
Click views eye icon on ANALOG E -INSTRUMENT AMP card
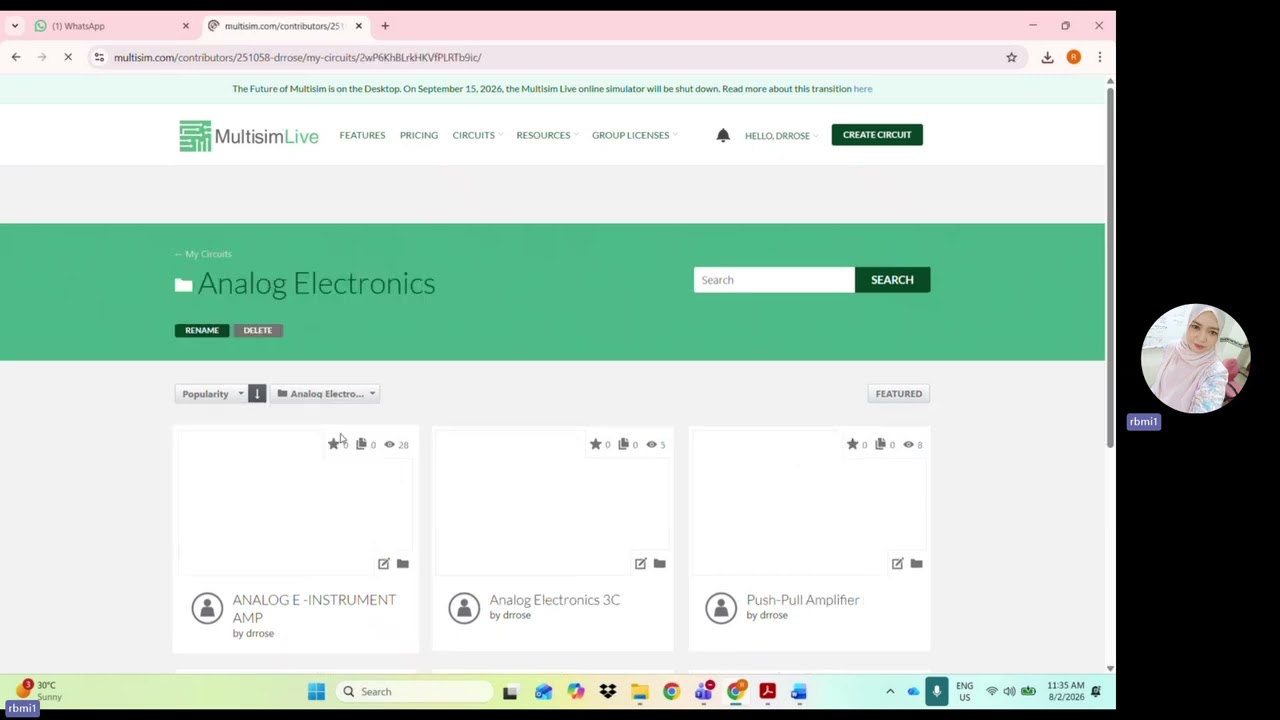coord(390,444)
